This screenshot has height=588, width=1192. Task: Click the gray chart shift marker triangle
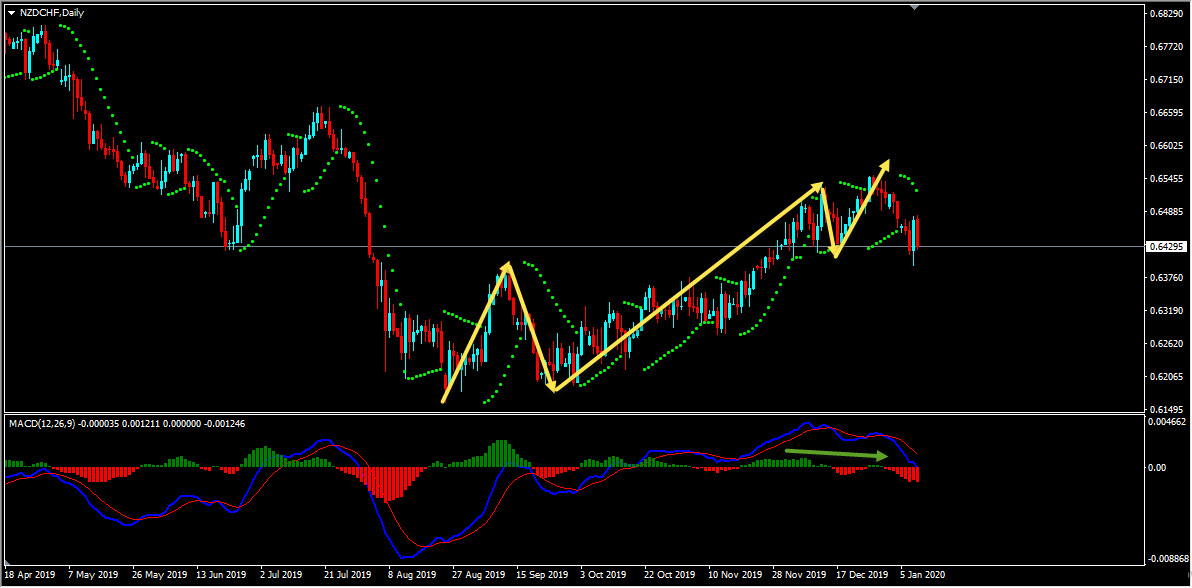click(x=915, y=7)
